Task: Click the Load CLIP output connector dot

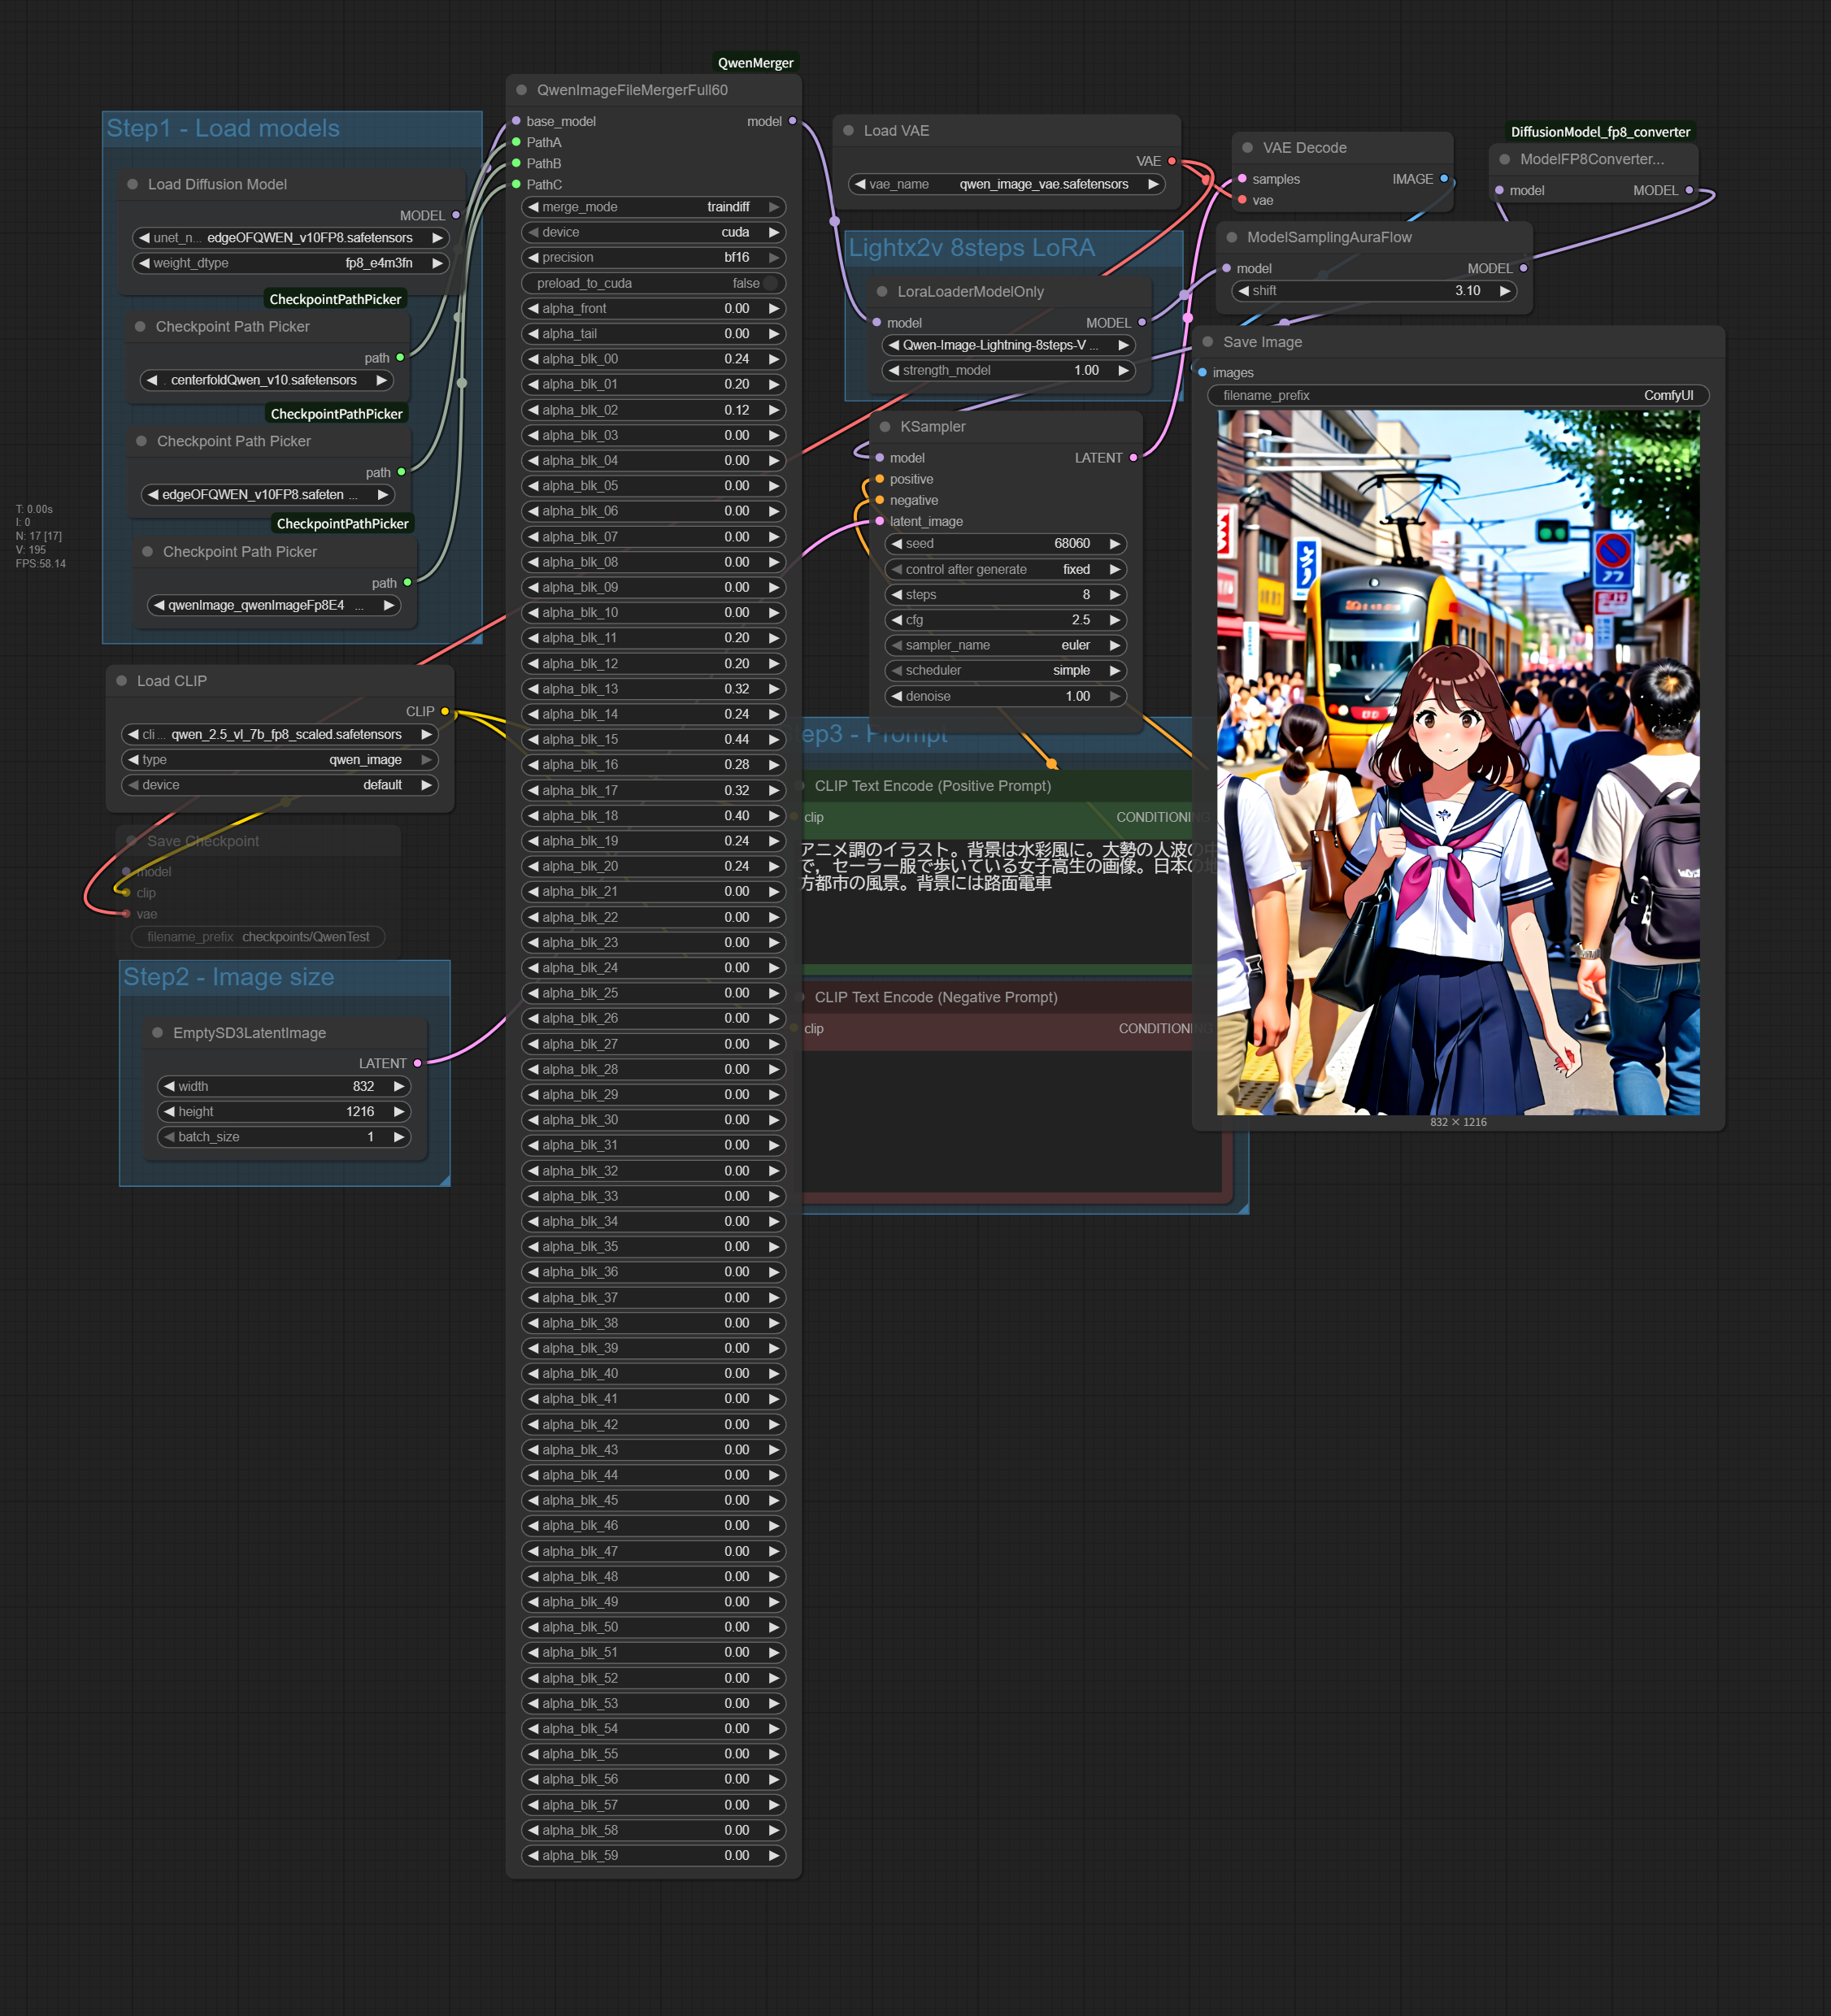Action: (x=445, y=712)
